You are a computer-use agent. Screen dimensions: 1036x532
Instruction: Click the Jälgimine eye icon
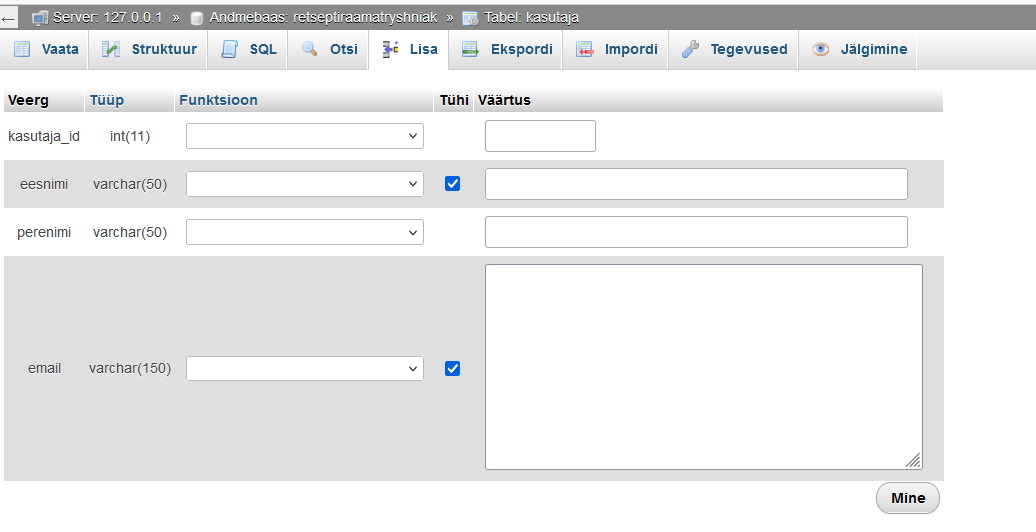click(x=821, y=49)
